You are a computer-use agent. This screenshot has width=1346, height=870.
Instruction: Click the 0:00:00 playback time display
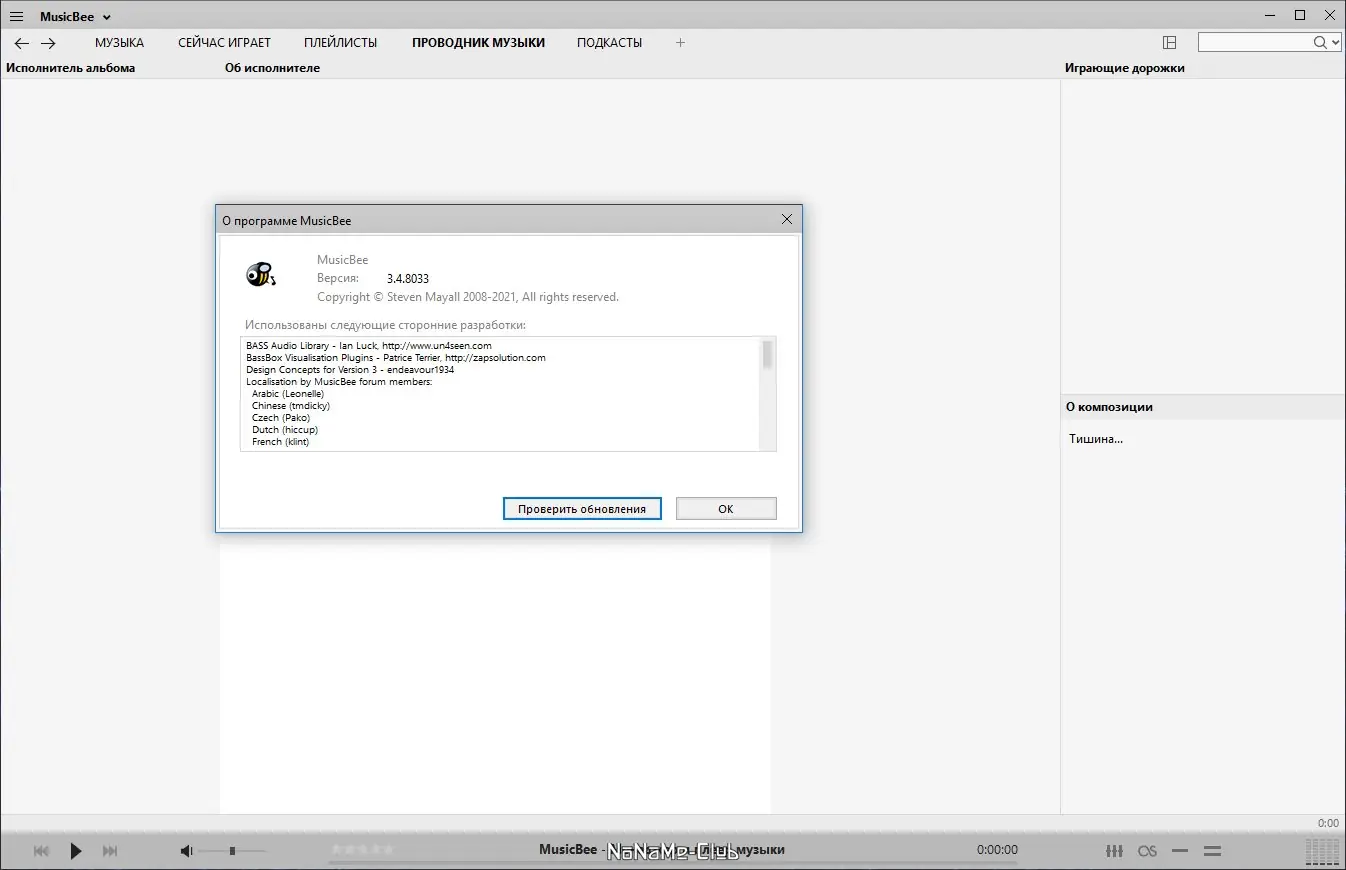coord(997,850)
